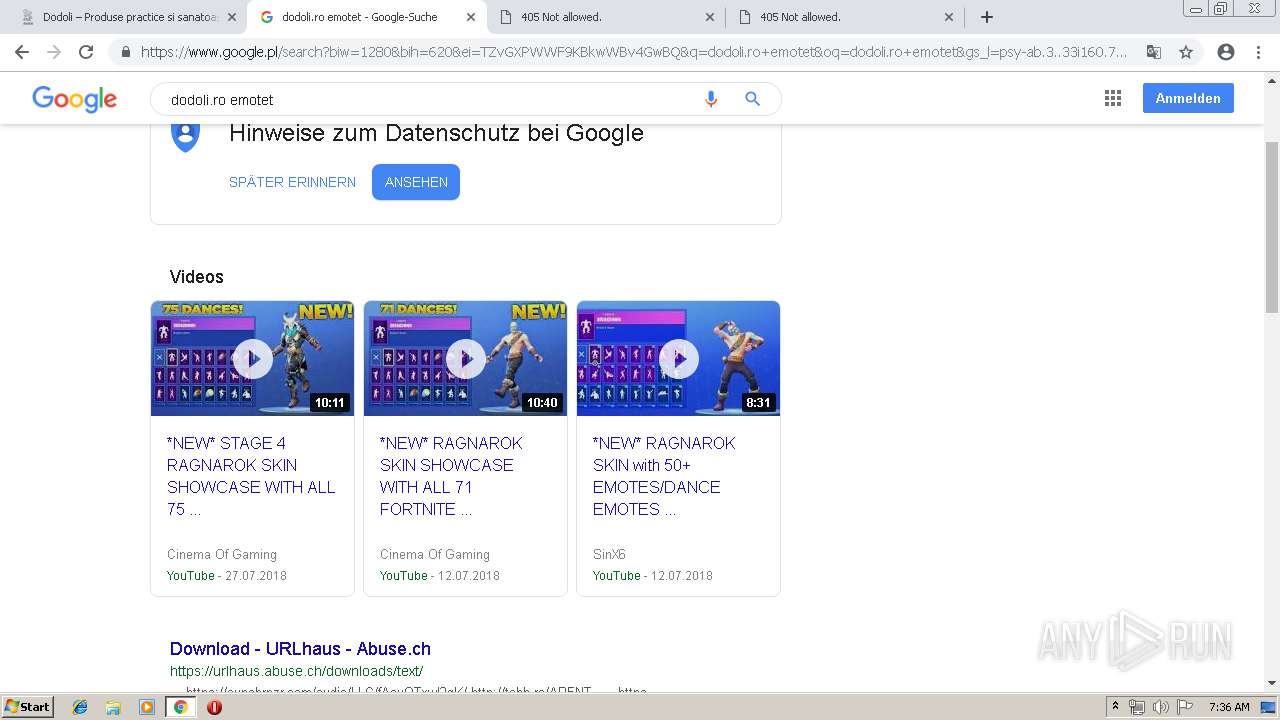Click the page vertical scrollbar thumb
Image resolution: width=1280 pixels, height=720 pixels.
1272,228
